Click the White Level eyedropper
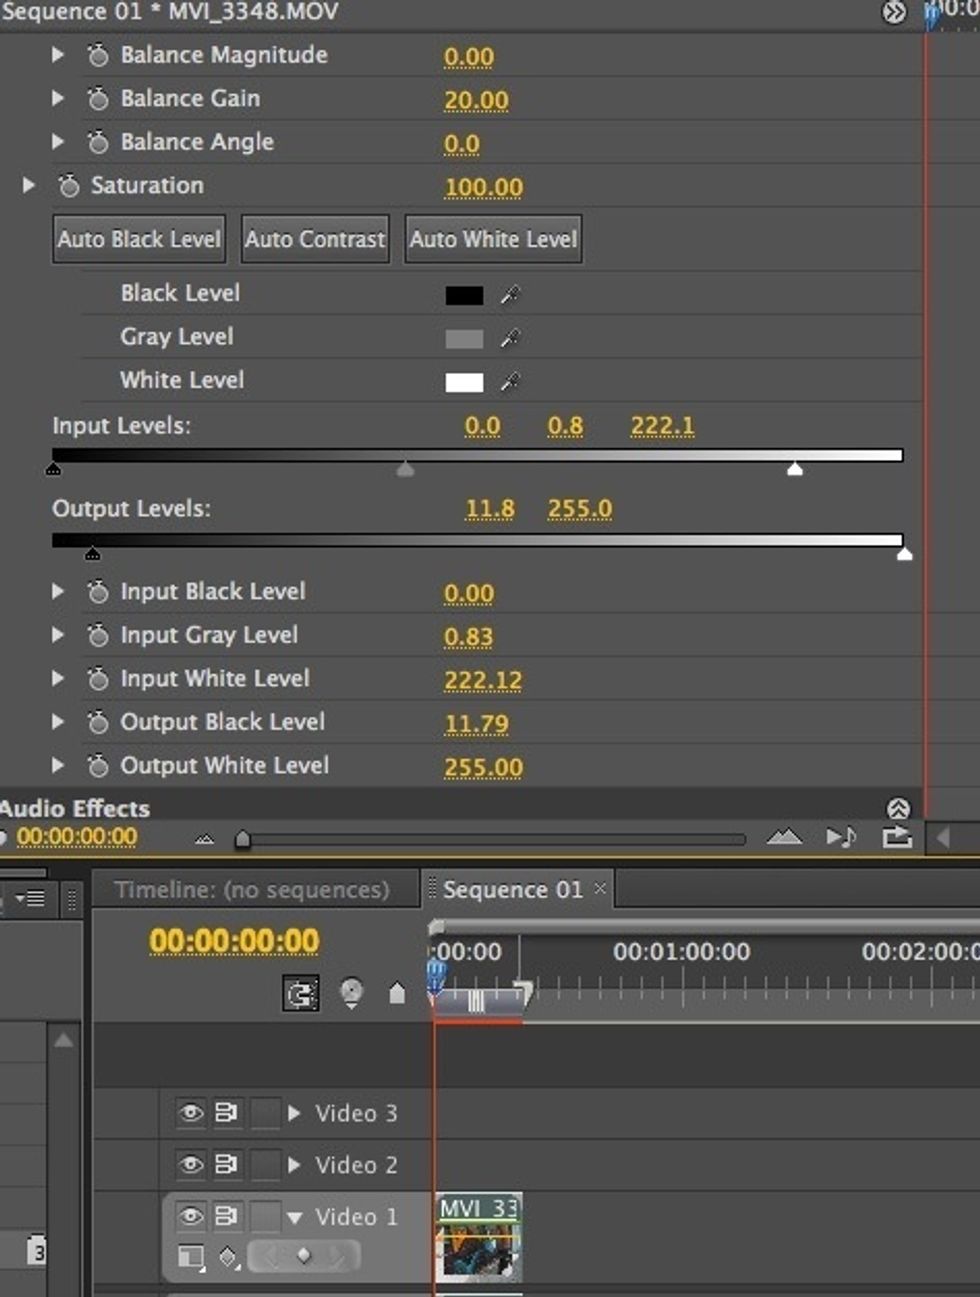The height and width of the screenshot is (1297, 980). pos(511,381)
